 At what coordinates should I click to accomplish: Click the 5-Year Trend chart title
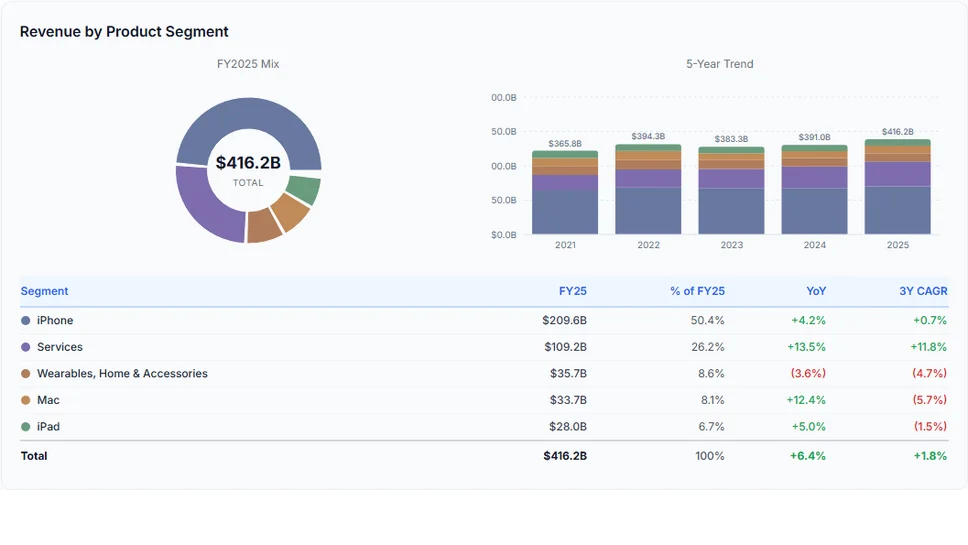pyautogui.click(x=720, y=64)
